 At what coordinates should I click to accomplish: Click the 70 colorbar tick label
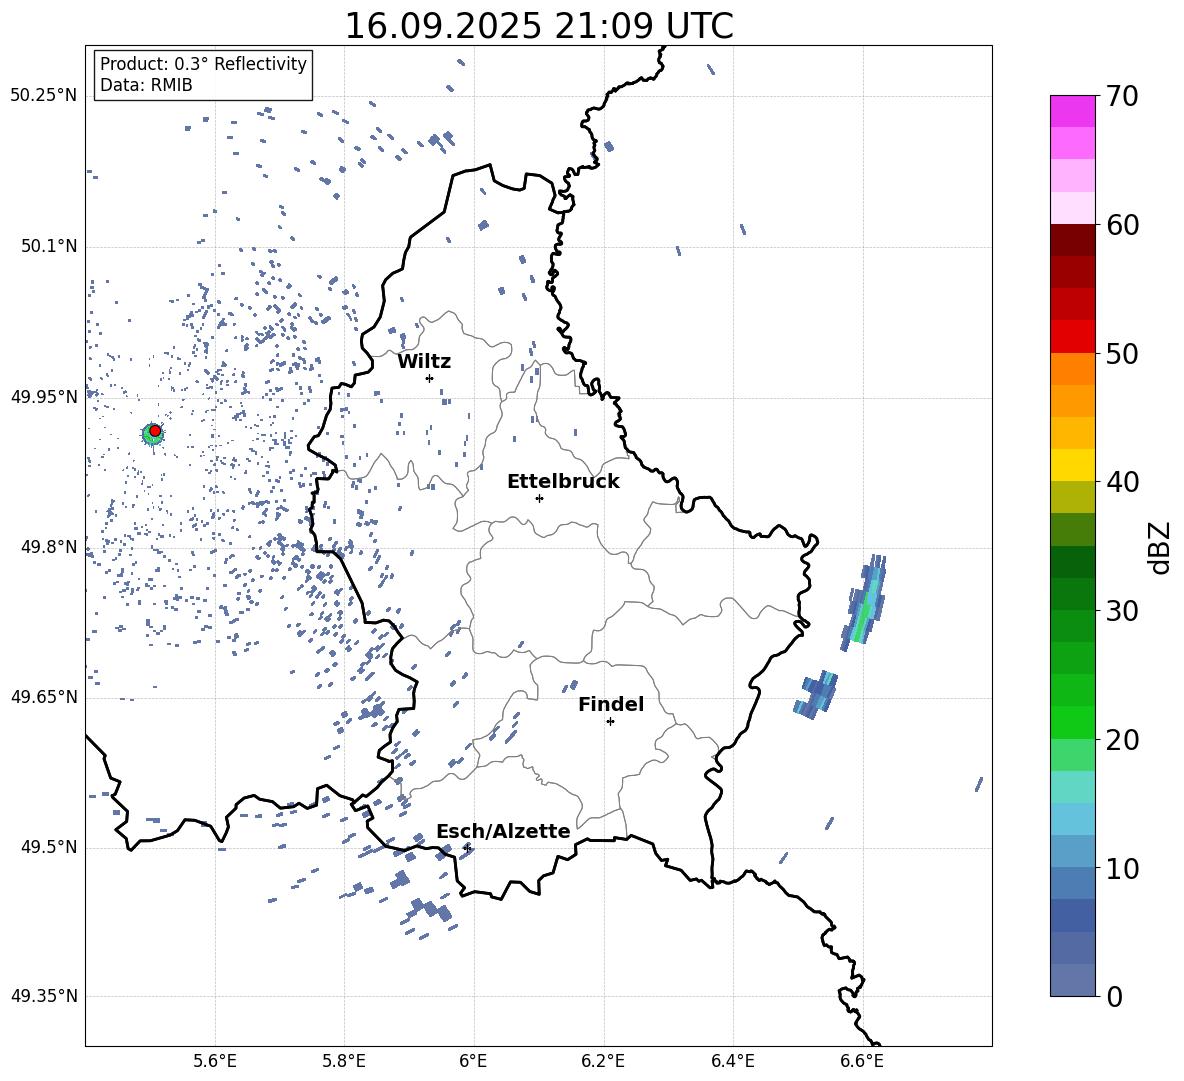1122,97
